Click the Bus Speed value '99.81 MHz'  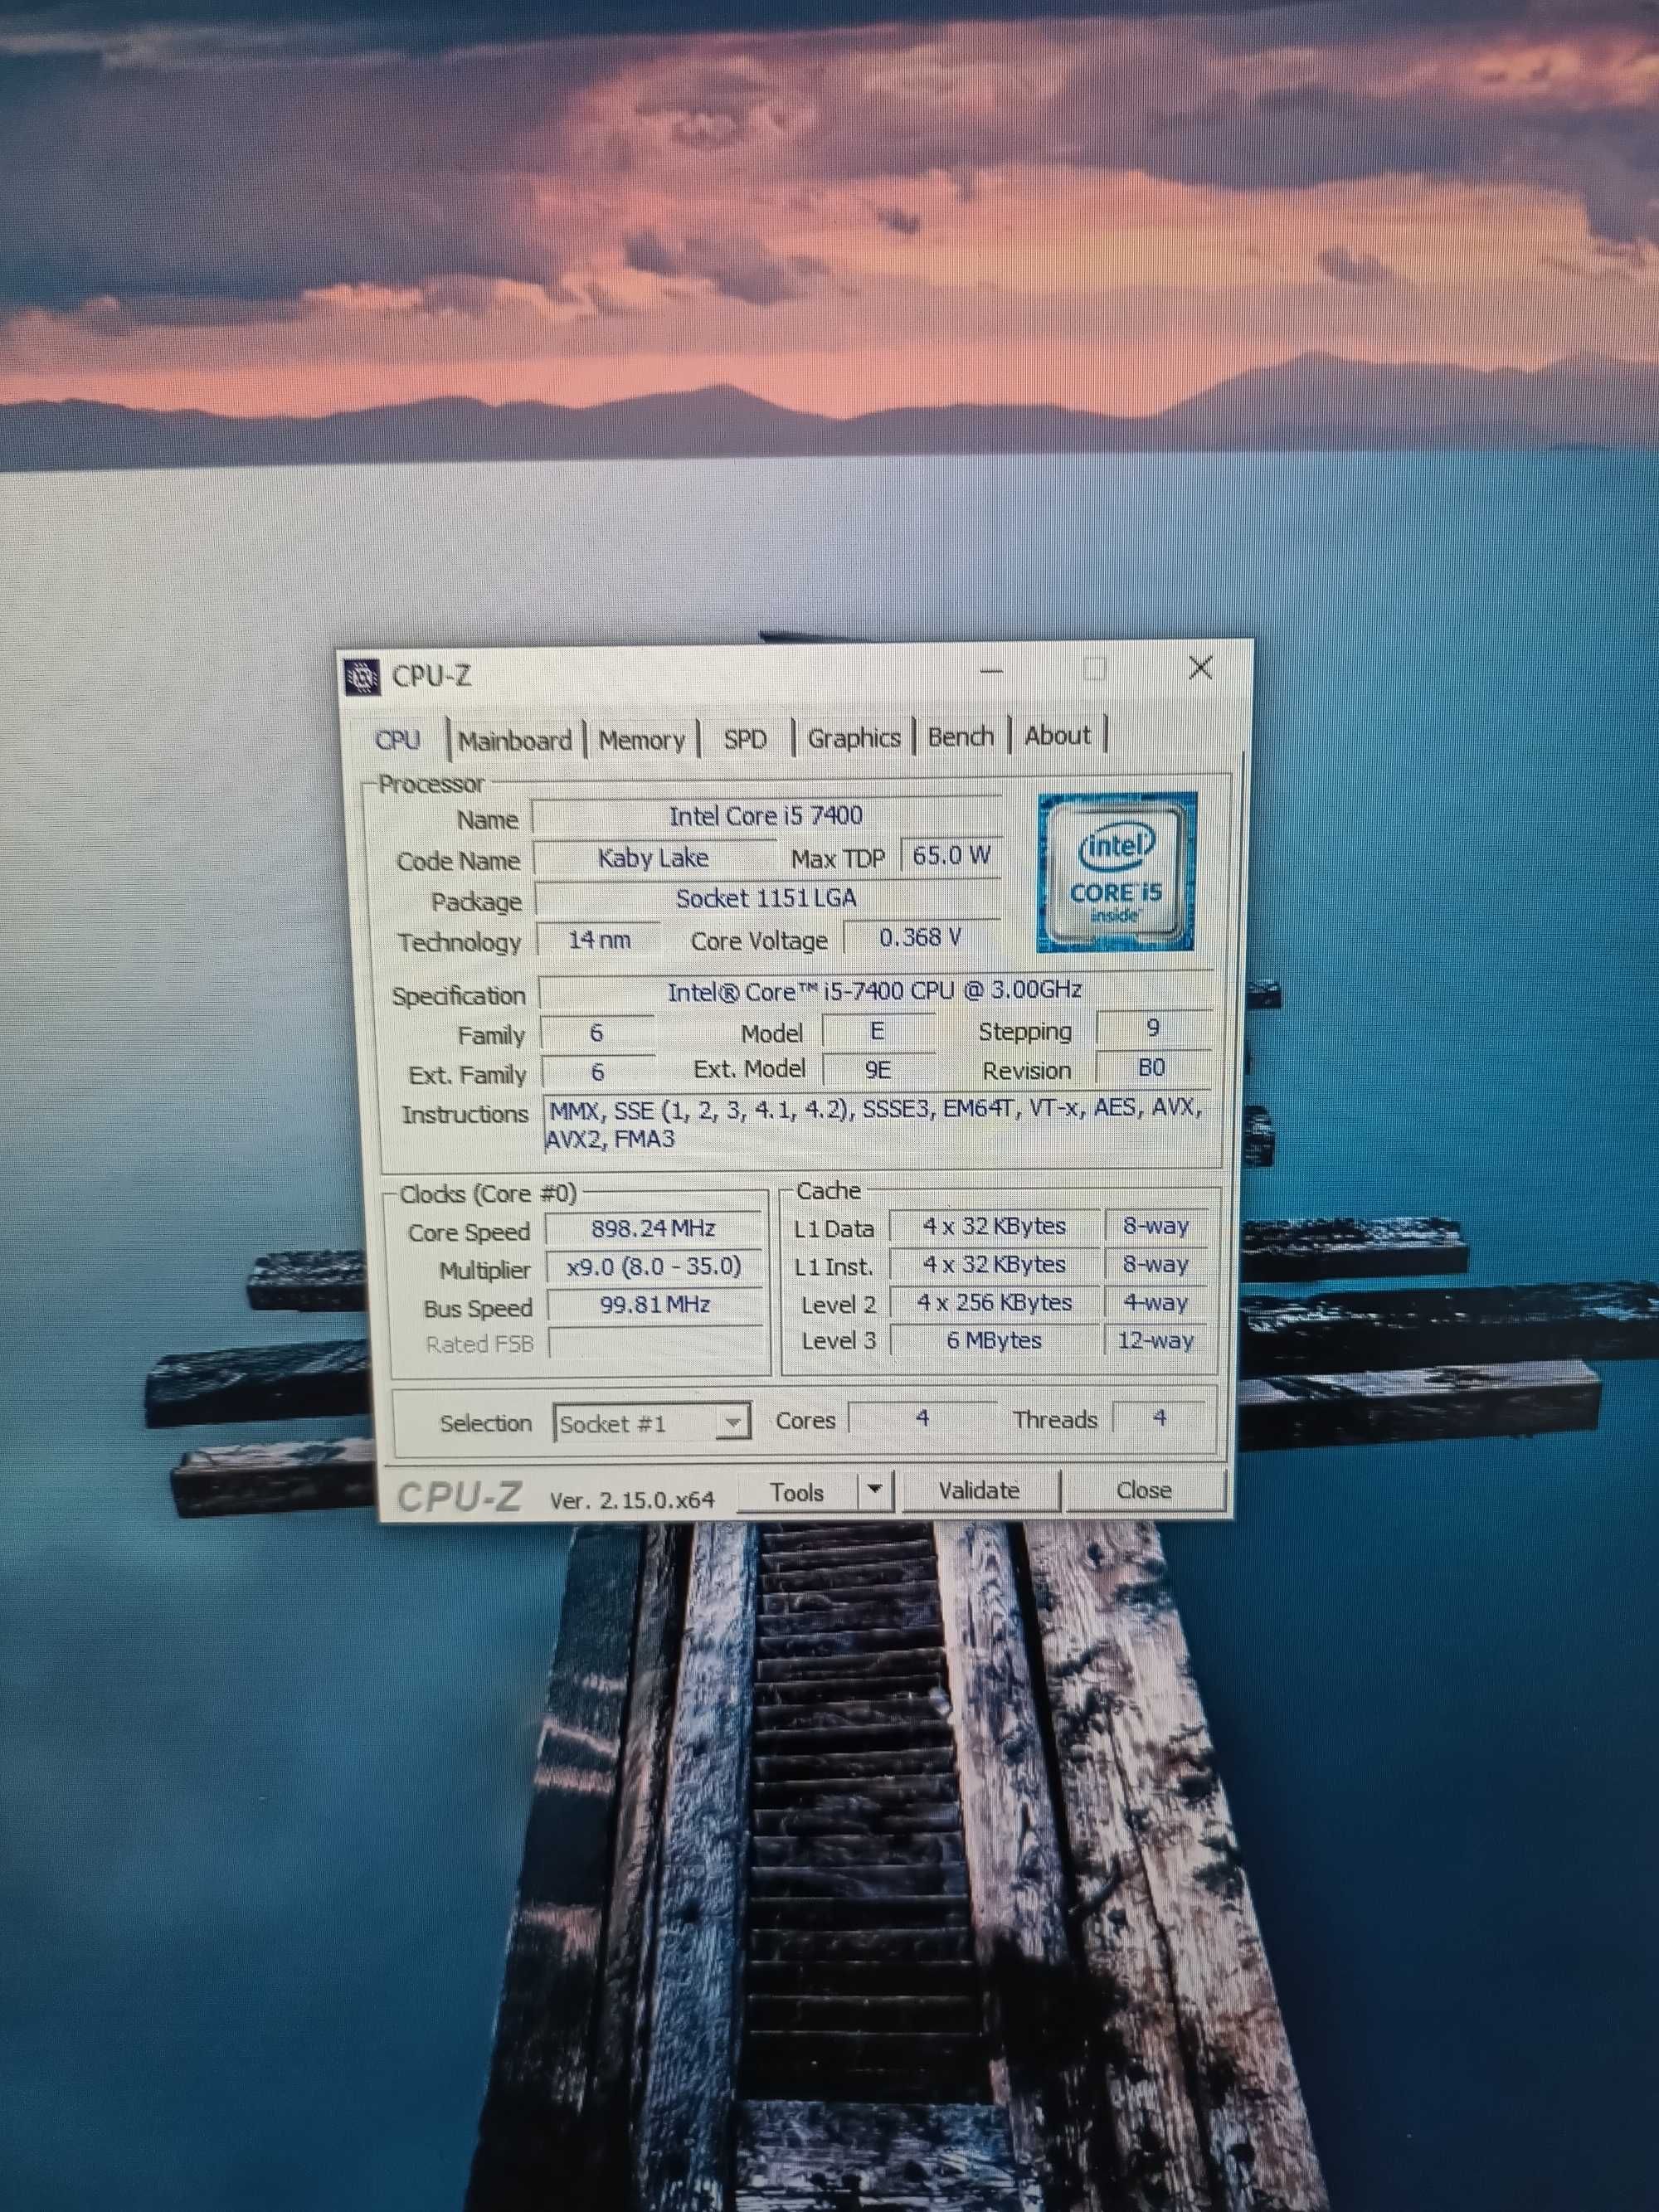pyautogui.click(x=655, y=1305)
